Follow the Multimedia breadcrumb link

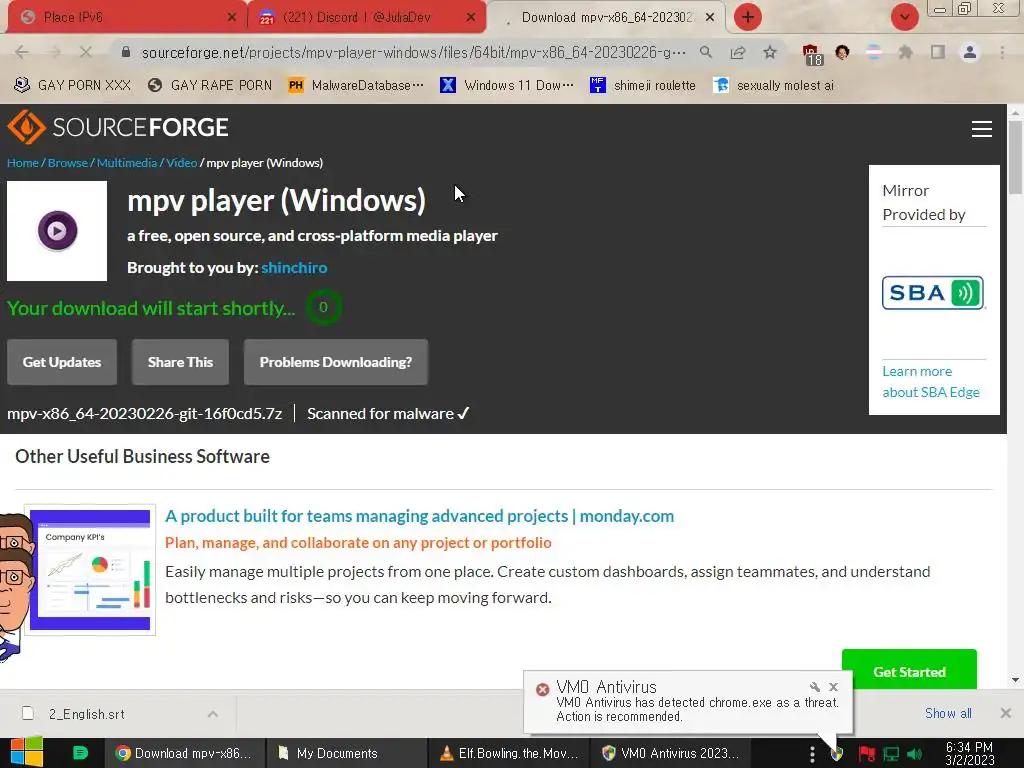click(x=127, y=163)
